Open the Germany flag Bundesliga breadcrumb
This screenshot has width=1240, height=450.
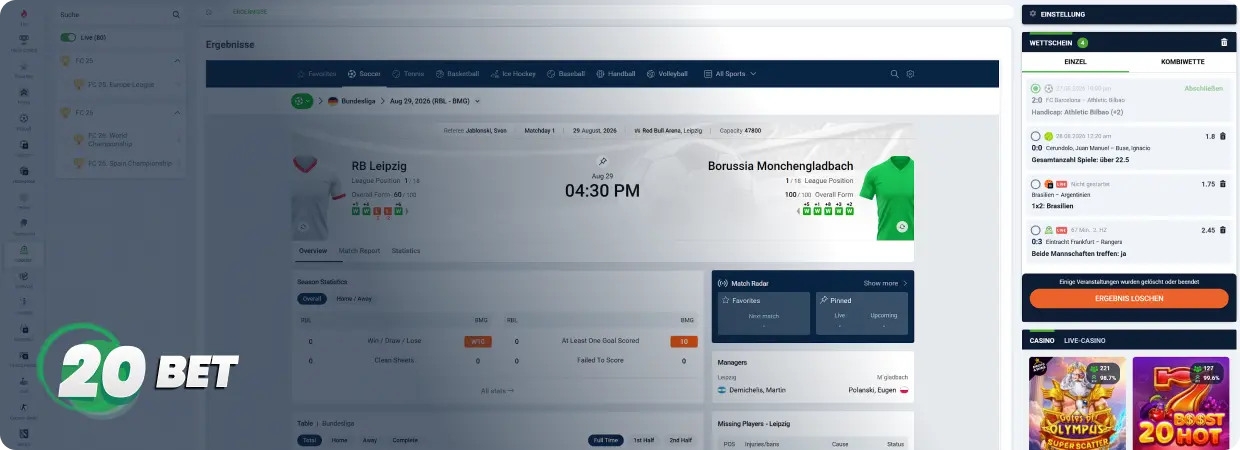click(x=350, y=101)
